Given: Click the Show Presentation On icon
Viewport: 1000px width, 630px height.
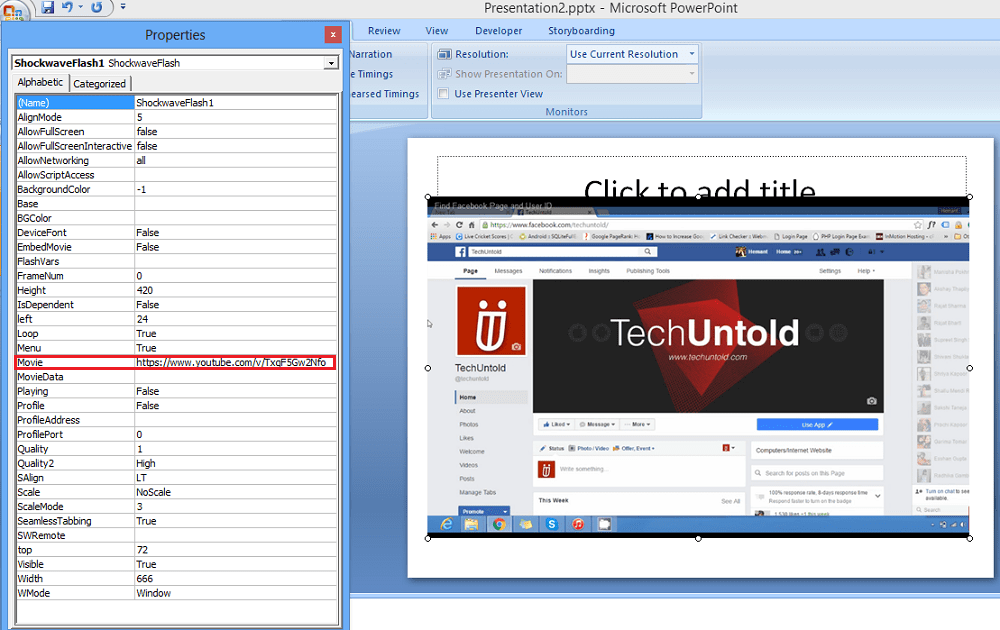Looking at the screenshot, I should [444, 74].
